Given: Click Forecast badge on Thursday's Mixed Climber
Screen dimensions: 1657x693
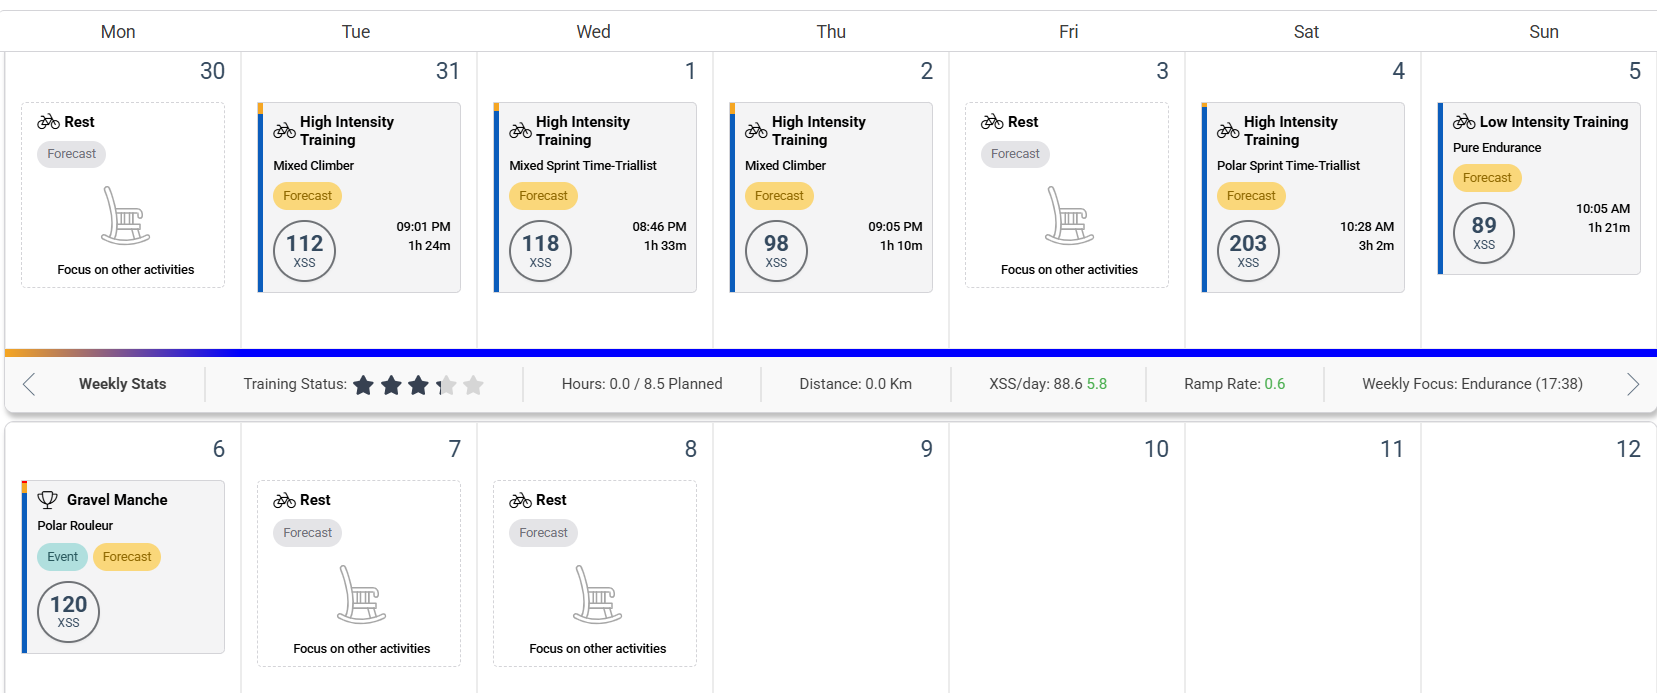Looking at the screenshot, I should click(x=778, y=196).
